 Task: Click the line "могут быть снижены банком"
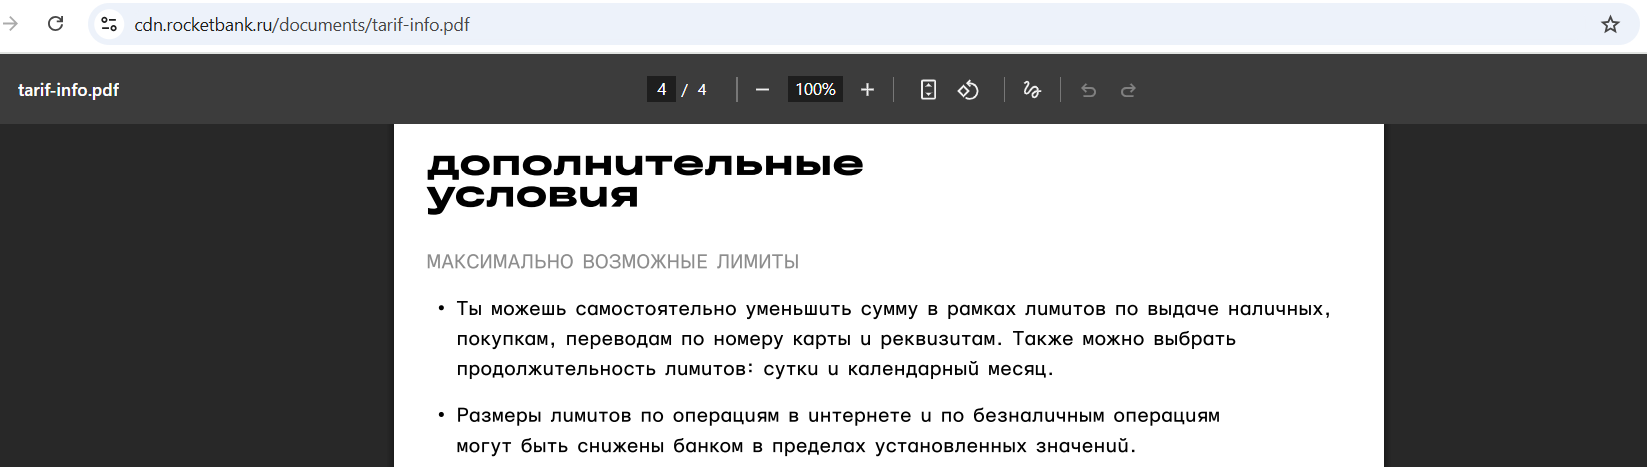coord(796,446)
